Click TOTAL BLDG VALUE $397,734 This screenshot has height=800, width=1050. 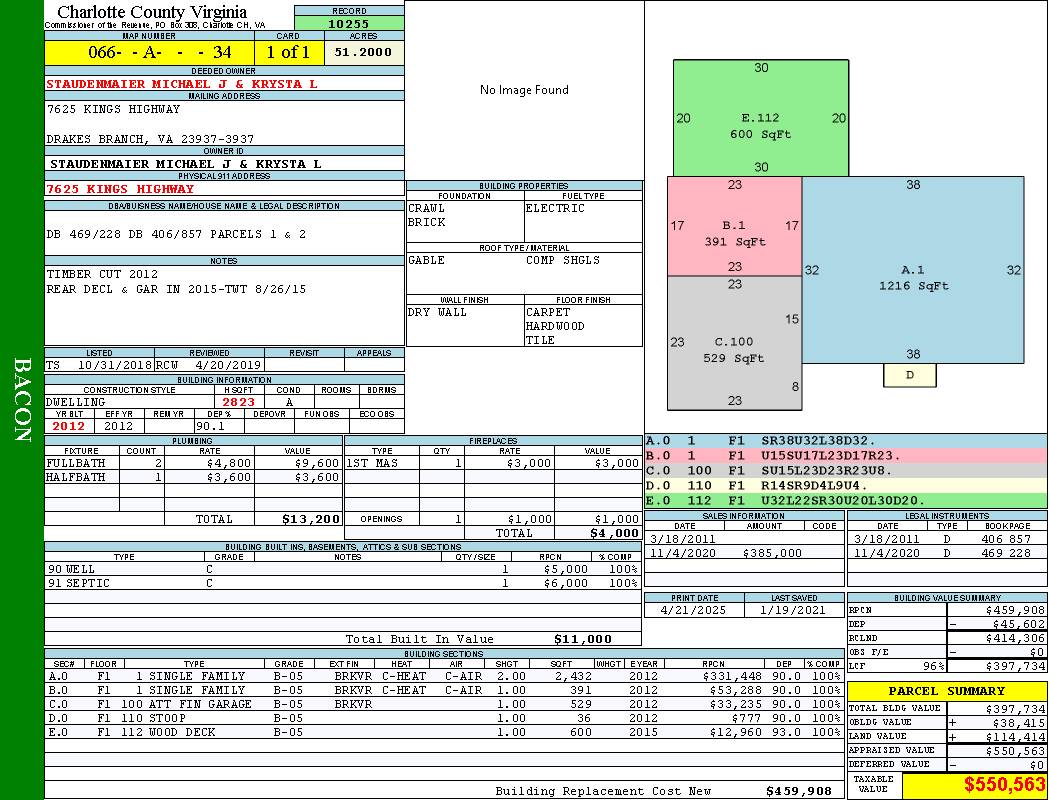tap(1015, 709)
